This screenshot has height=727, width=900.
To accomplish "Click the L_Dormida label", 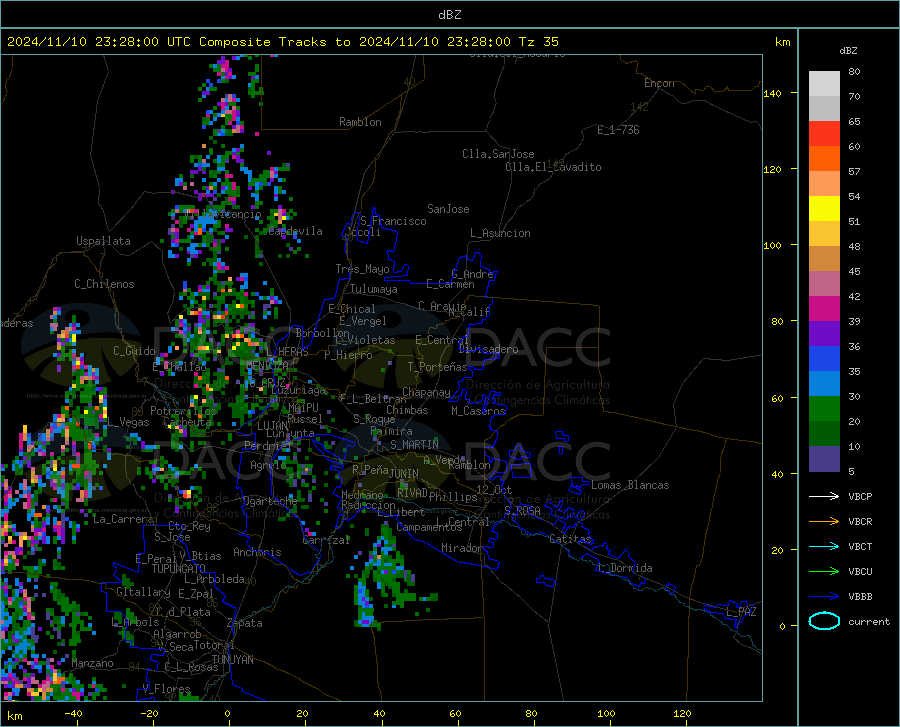I will (624, 568).
